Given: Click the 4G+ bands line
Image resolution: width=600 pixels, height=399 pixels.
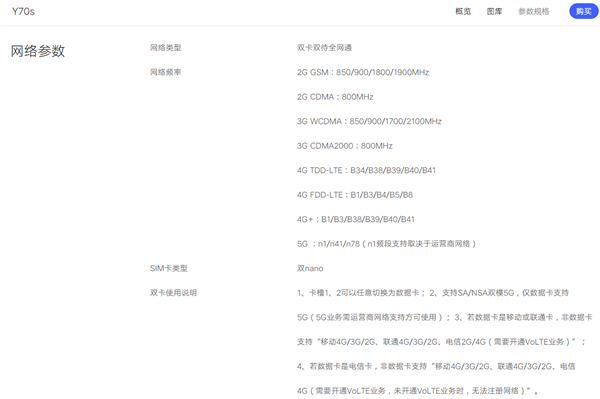Looking at the screenshot, I should (355, 219).
